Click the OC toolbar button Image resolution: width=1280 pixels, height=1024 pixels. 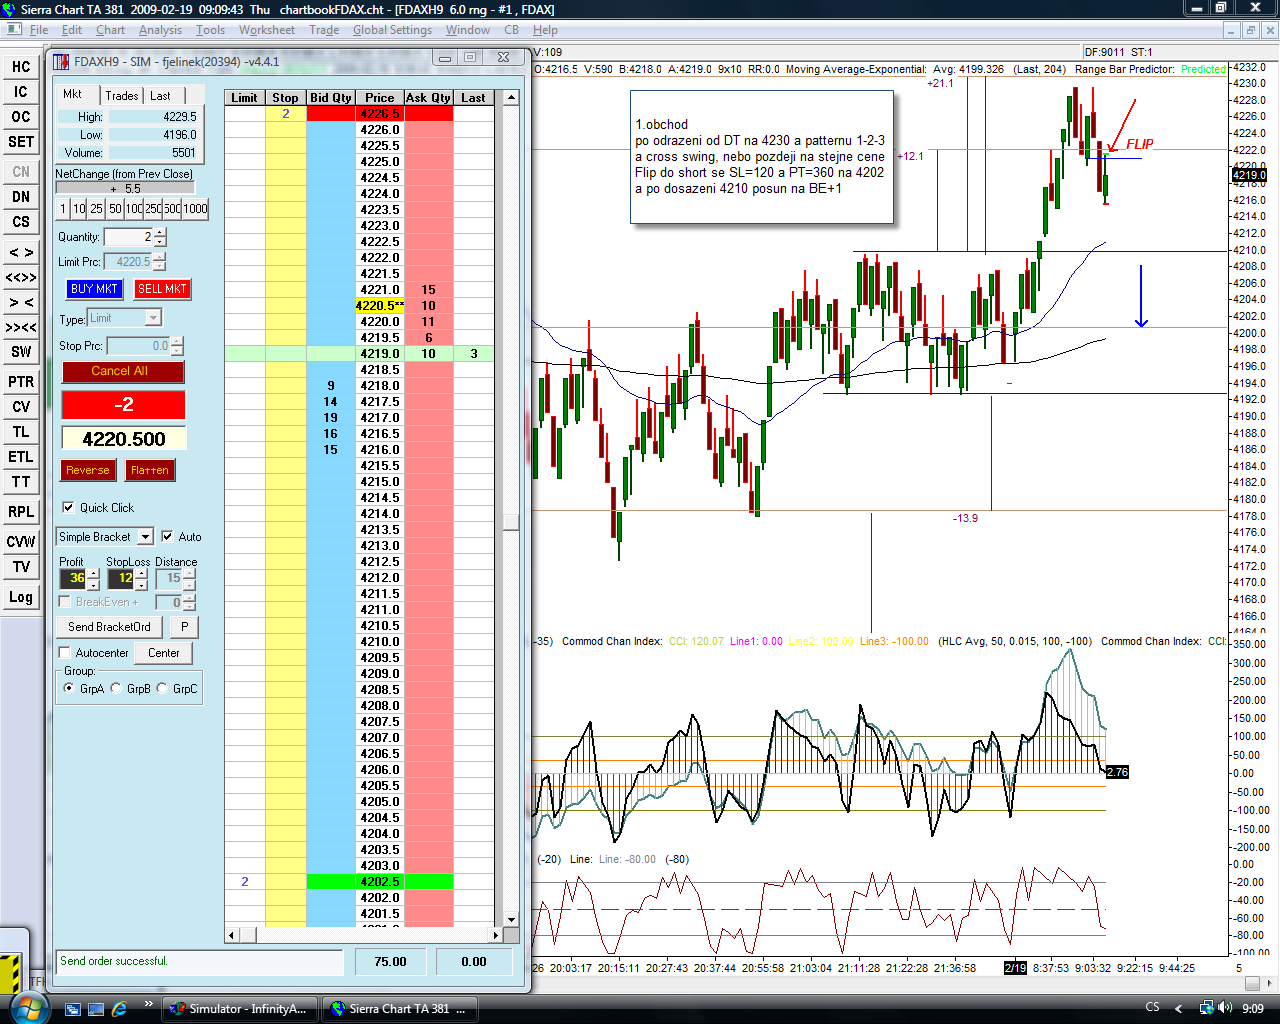tap(21, 117)
